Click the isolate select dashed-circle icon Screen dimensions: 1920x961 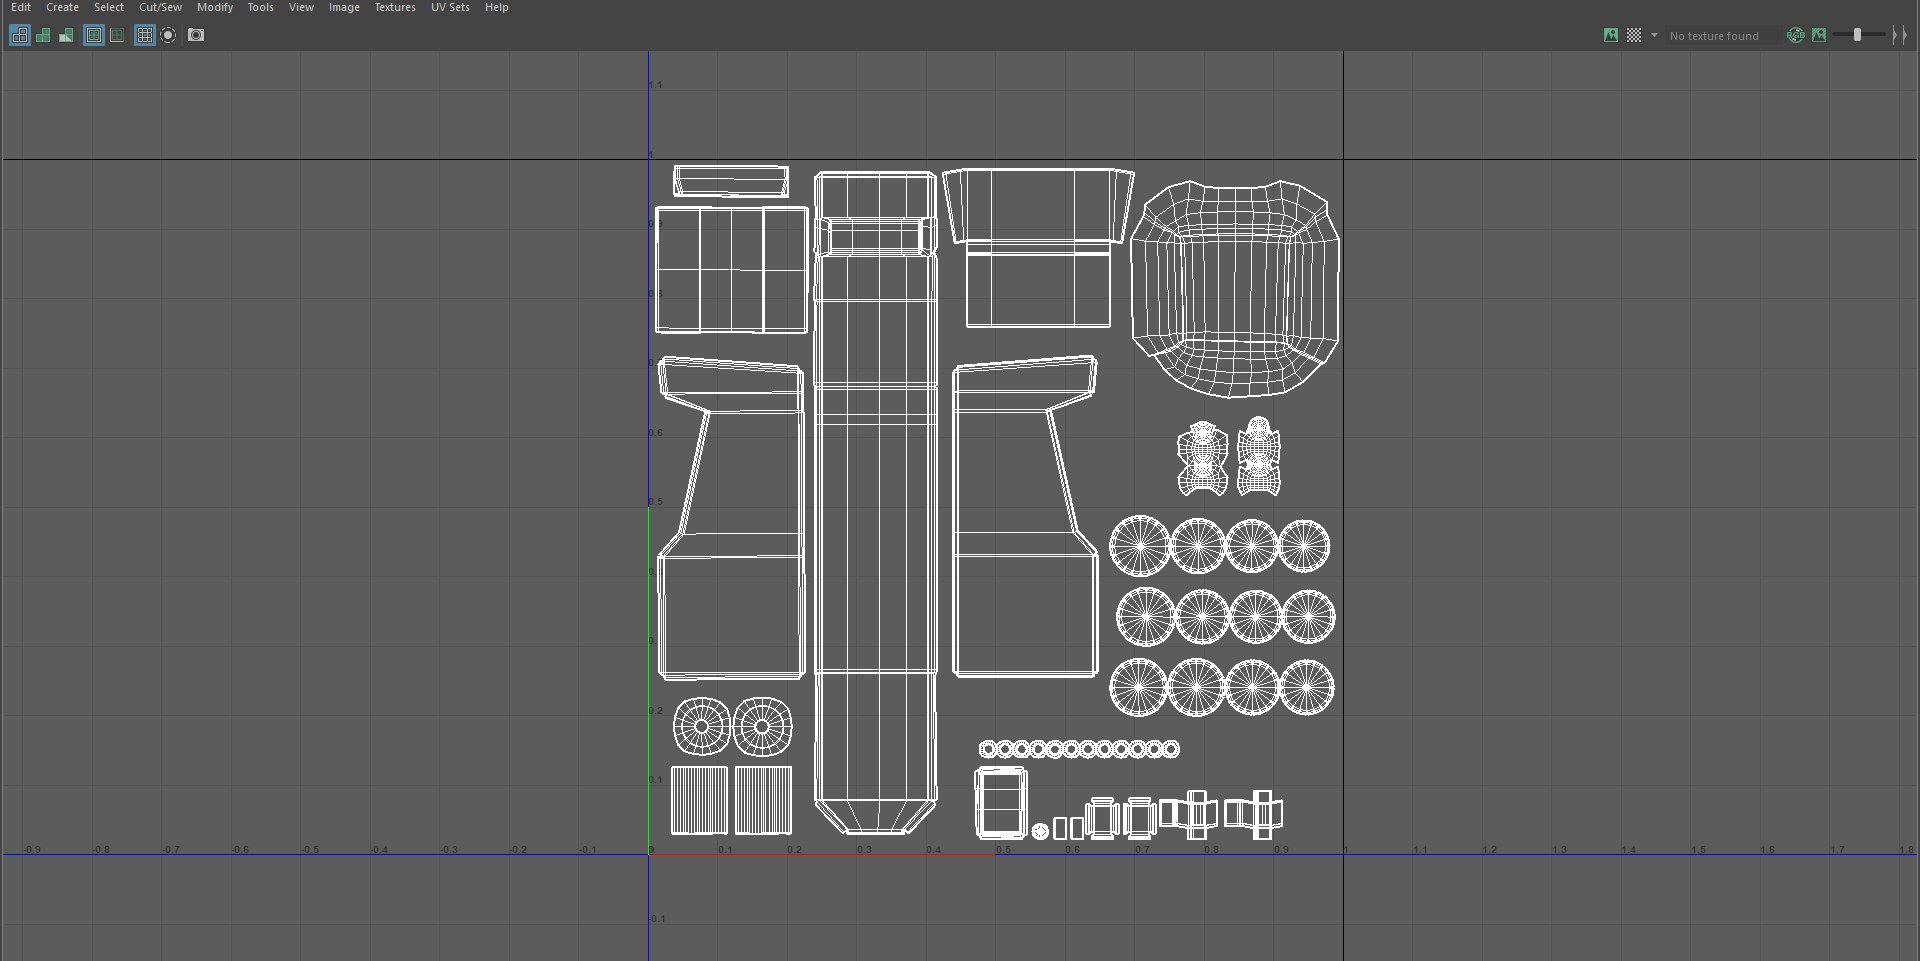pos(169,35)
